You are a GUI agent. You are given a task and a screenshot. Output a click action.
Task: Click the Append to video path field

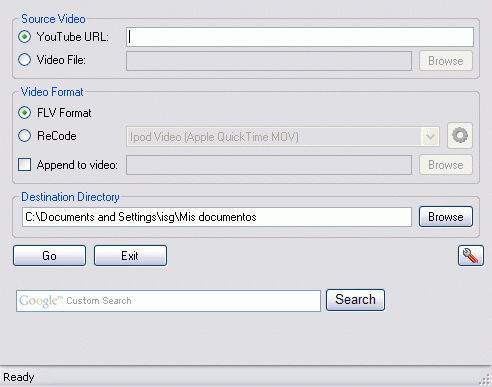[x=269, y=165]
